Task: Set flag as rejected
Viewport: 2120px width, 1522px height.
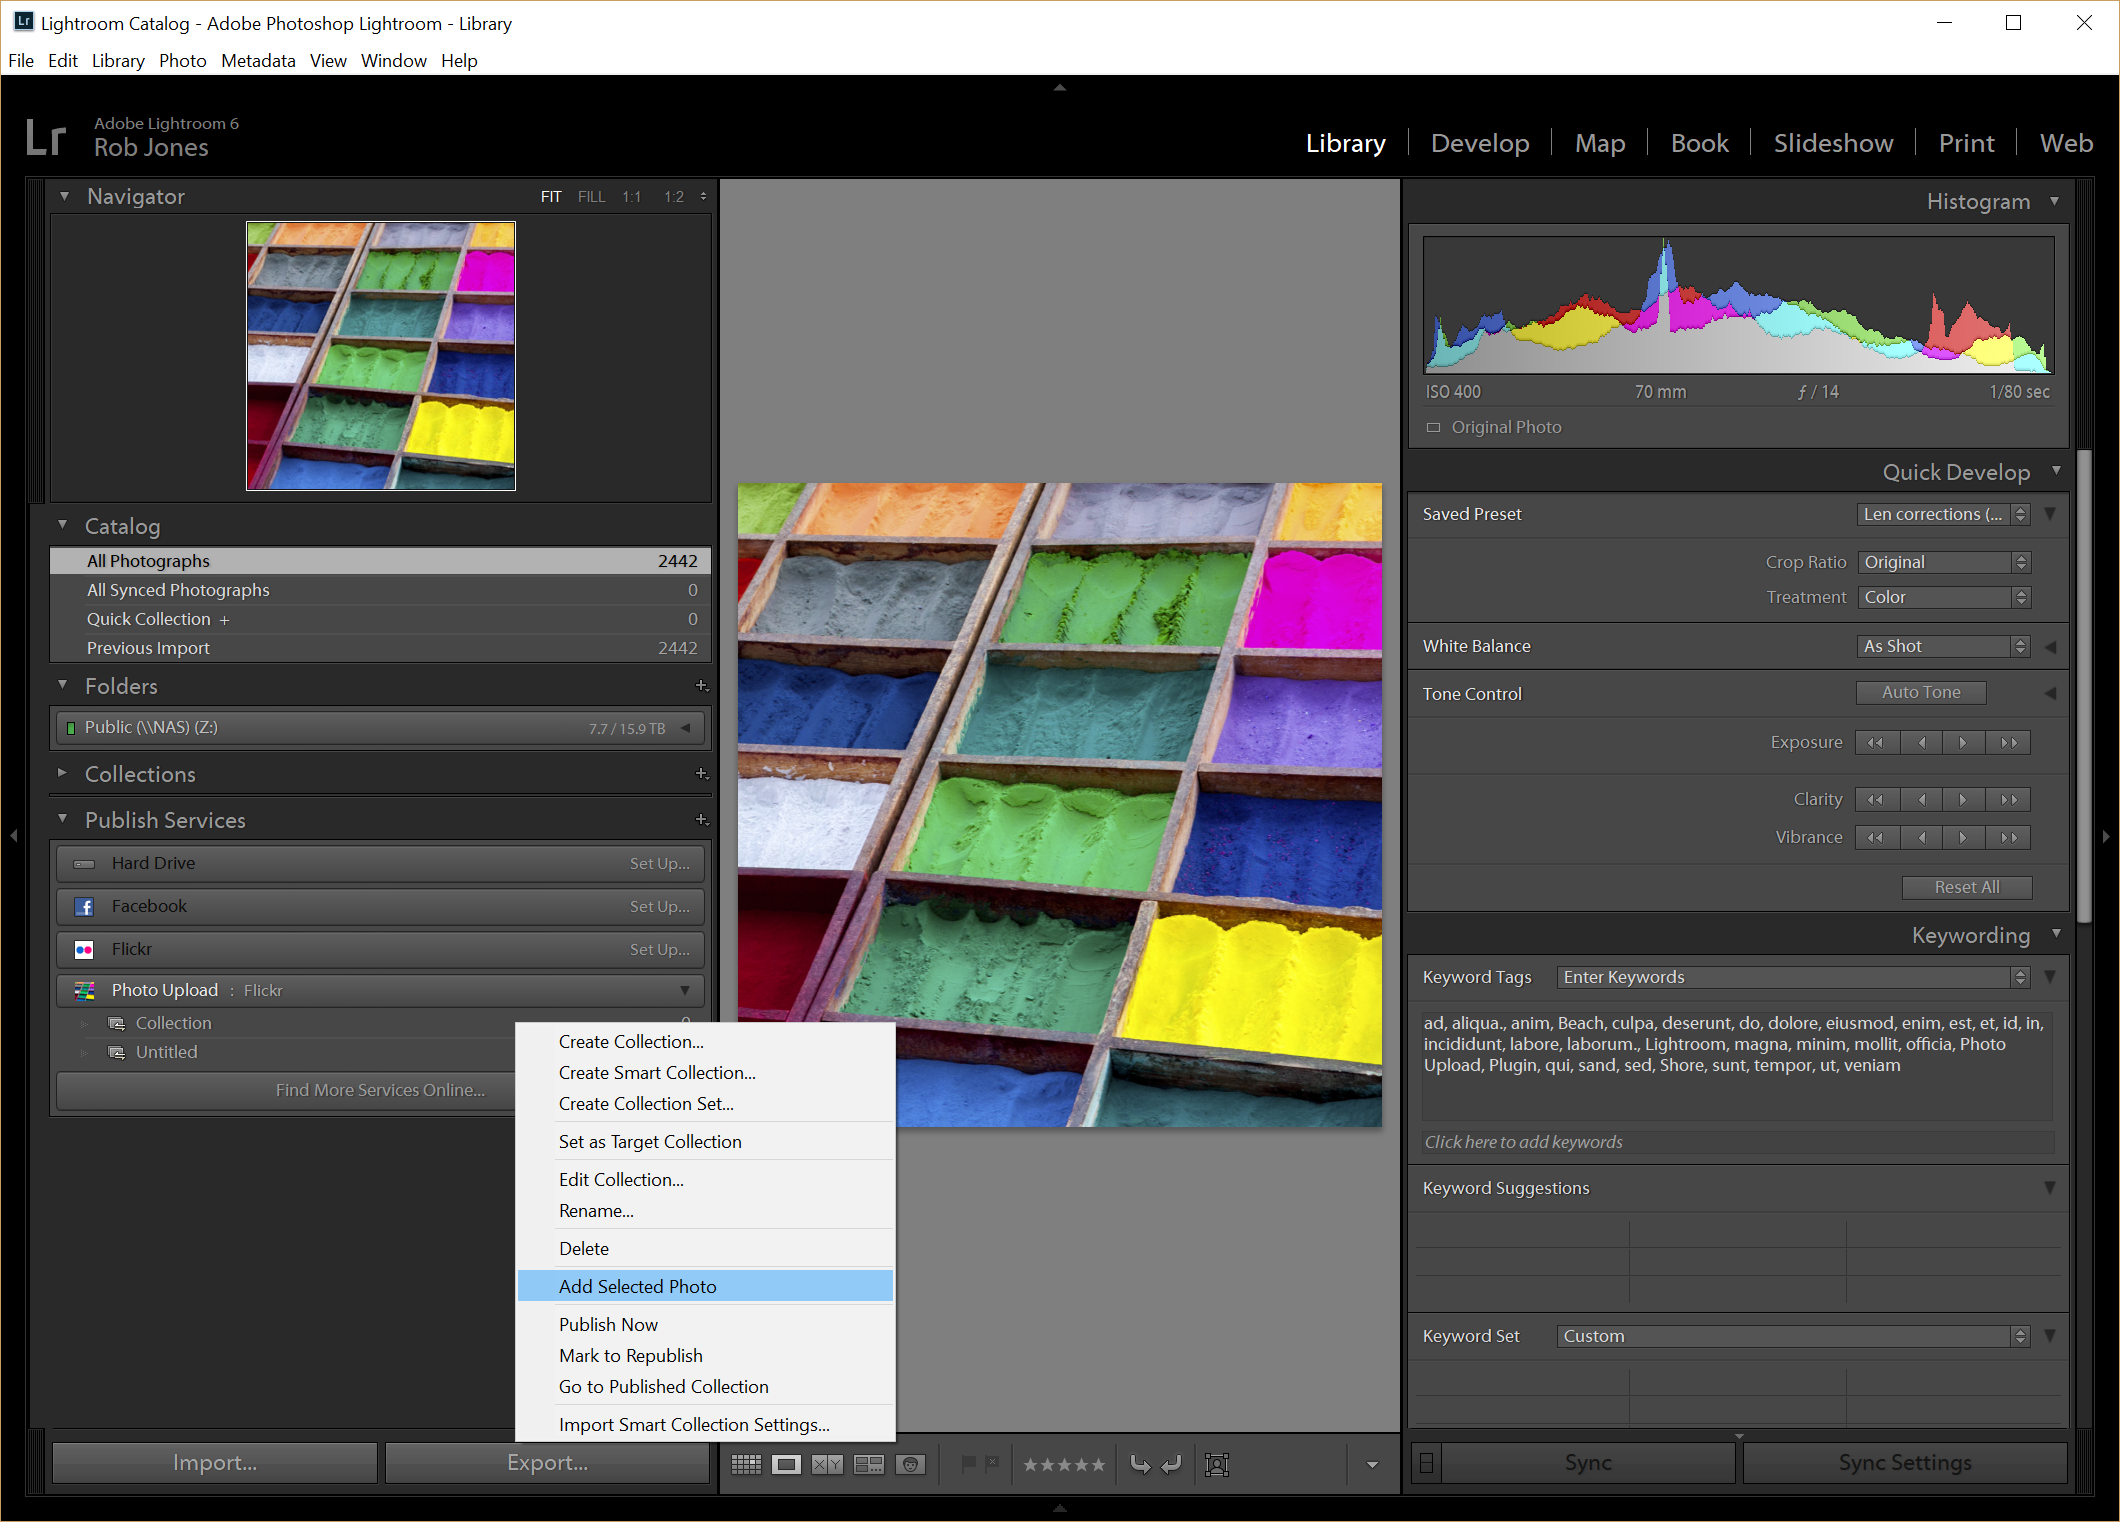Action: click(x=991, y=1463)
